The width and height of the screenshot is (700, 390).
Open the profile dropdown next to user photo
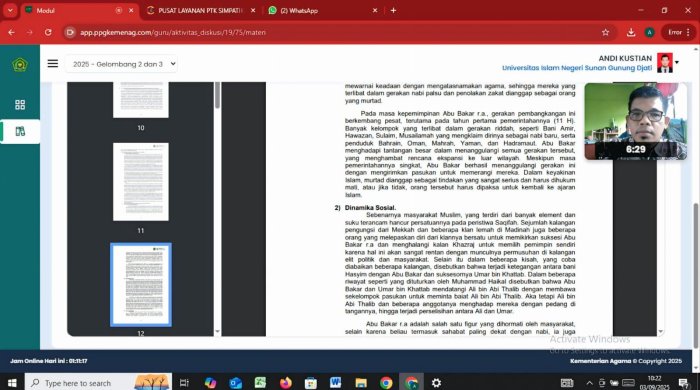click(677, 62)
